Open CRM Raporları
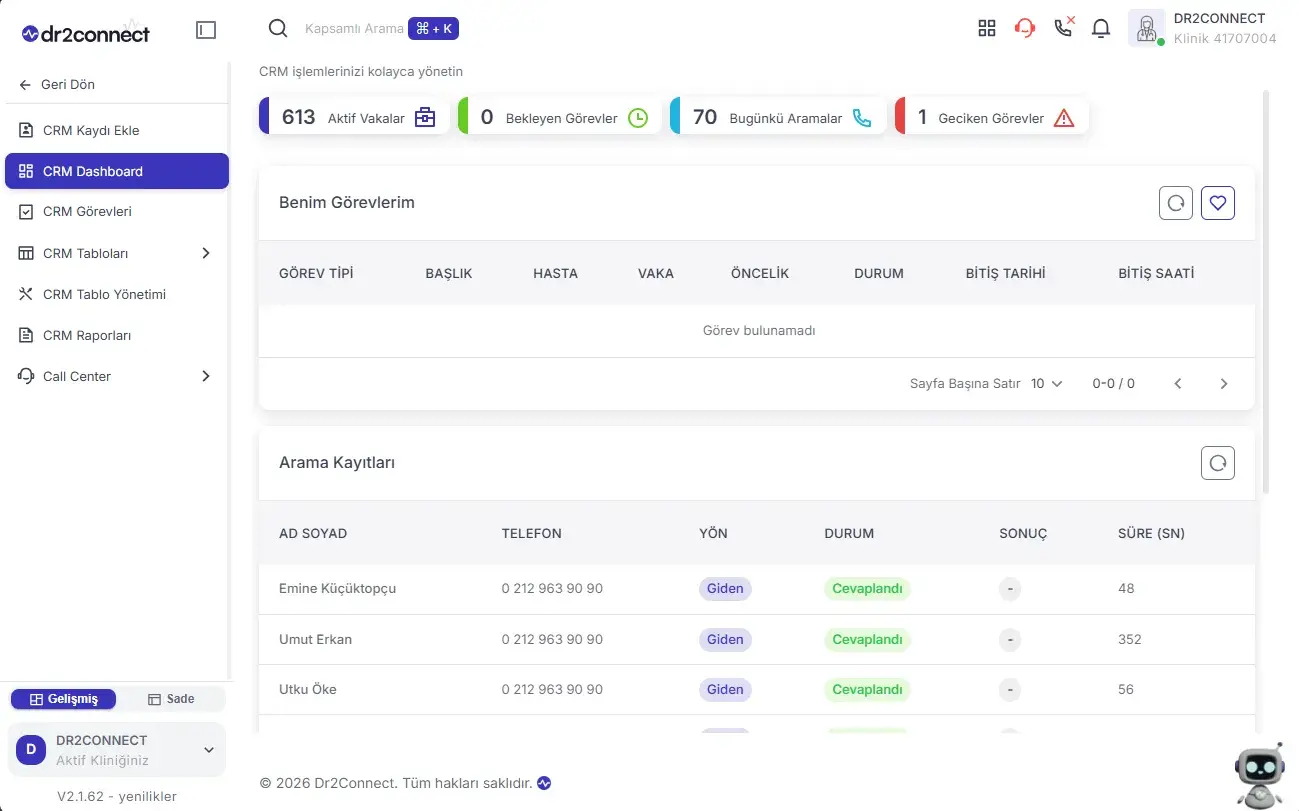 (117, 335)
